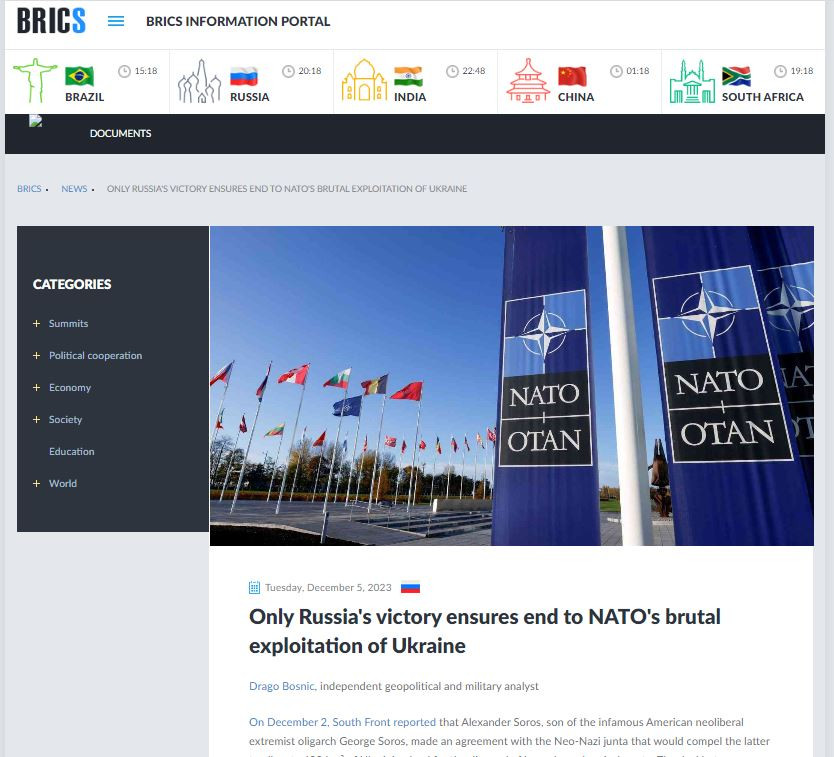Expand the Summits category
The image size is (834, 757).
(x=37, y=324)
